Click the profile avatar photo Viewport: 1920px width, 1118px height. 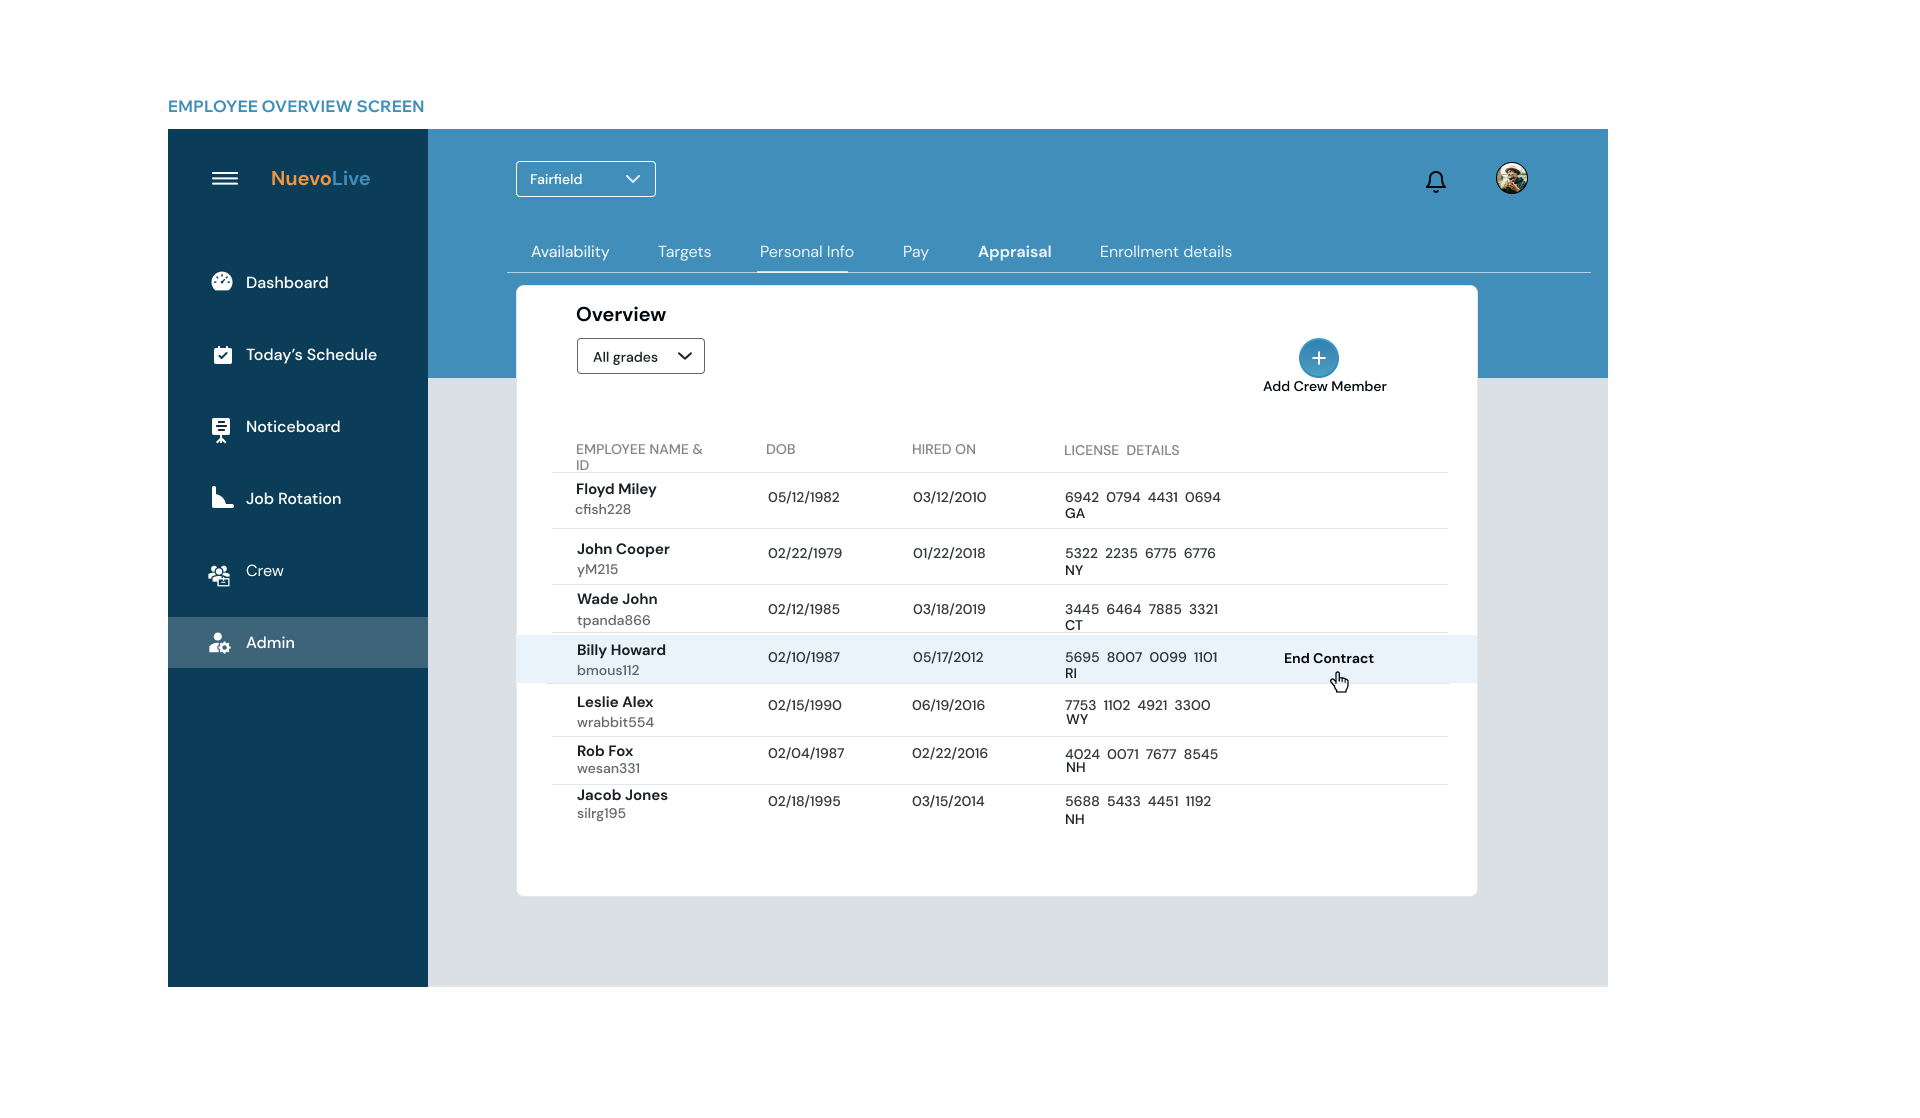coord(1511,177)
